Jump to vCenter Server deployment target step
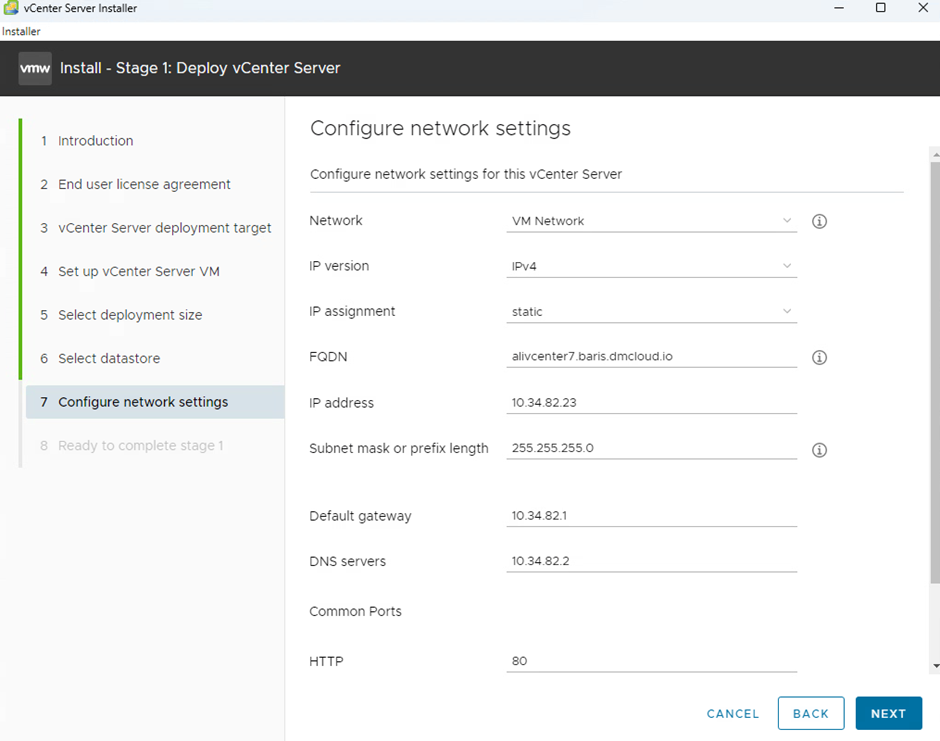940x741 pixels. (164, 228)
